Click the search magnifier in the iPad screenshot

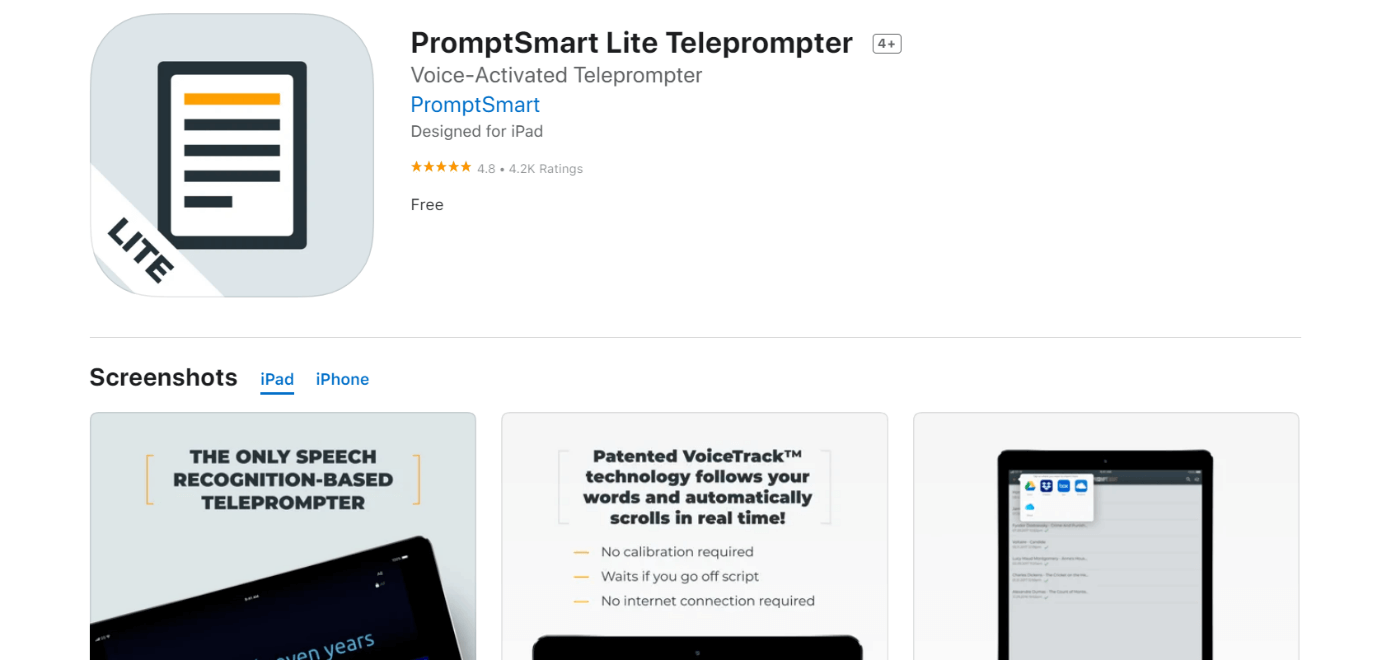(1190, 479)
